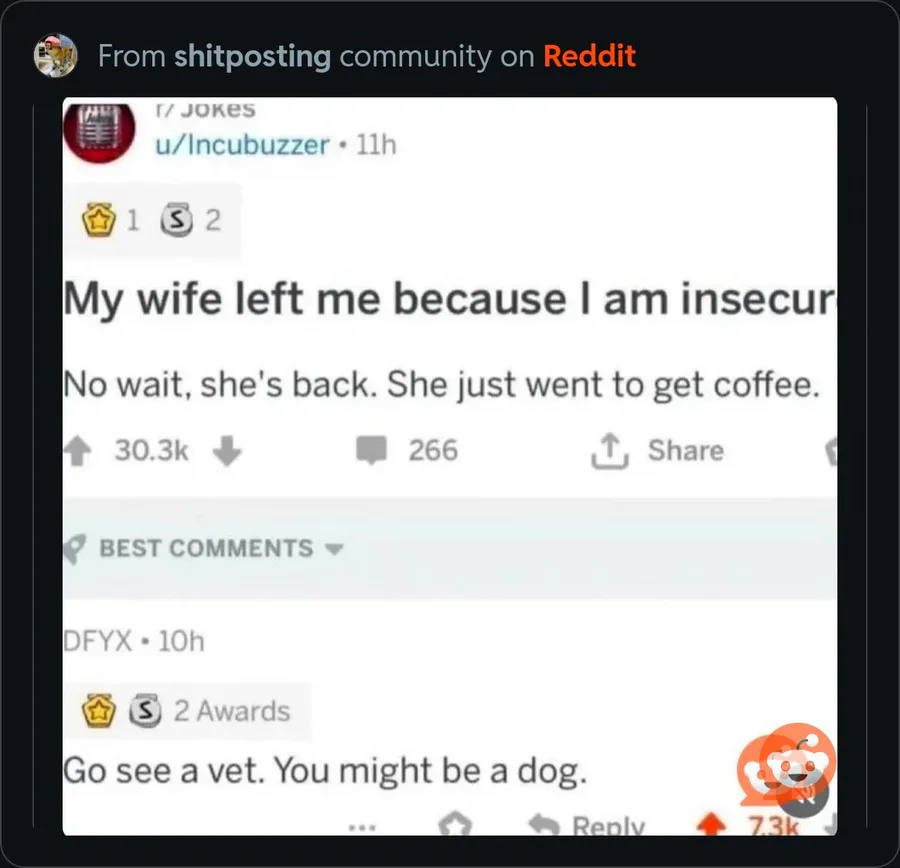Image resolution: width=900 pixels, height=868 pixels.
Task: Click the gold award badge on post
Action: 99,220
